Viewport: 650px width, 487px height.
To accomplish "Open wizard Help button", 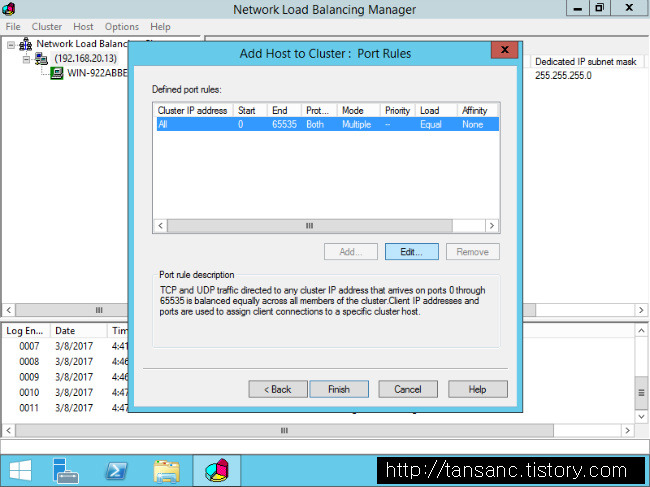I will pyautogui.click(x=478, y=389).
